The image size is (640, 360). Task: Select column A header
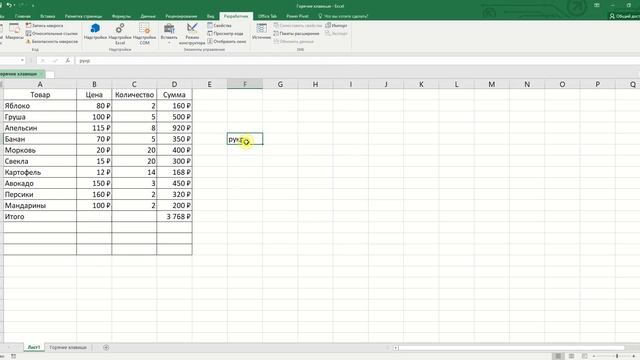coord(40,84)
